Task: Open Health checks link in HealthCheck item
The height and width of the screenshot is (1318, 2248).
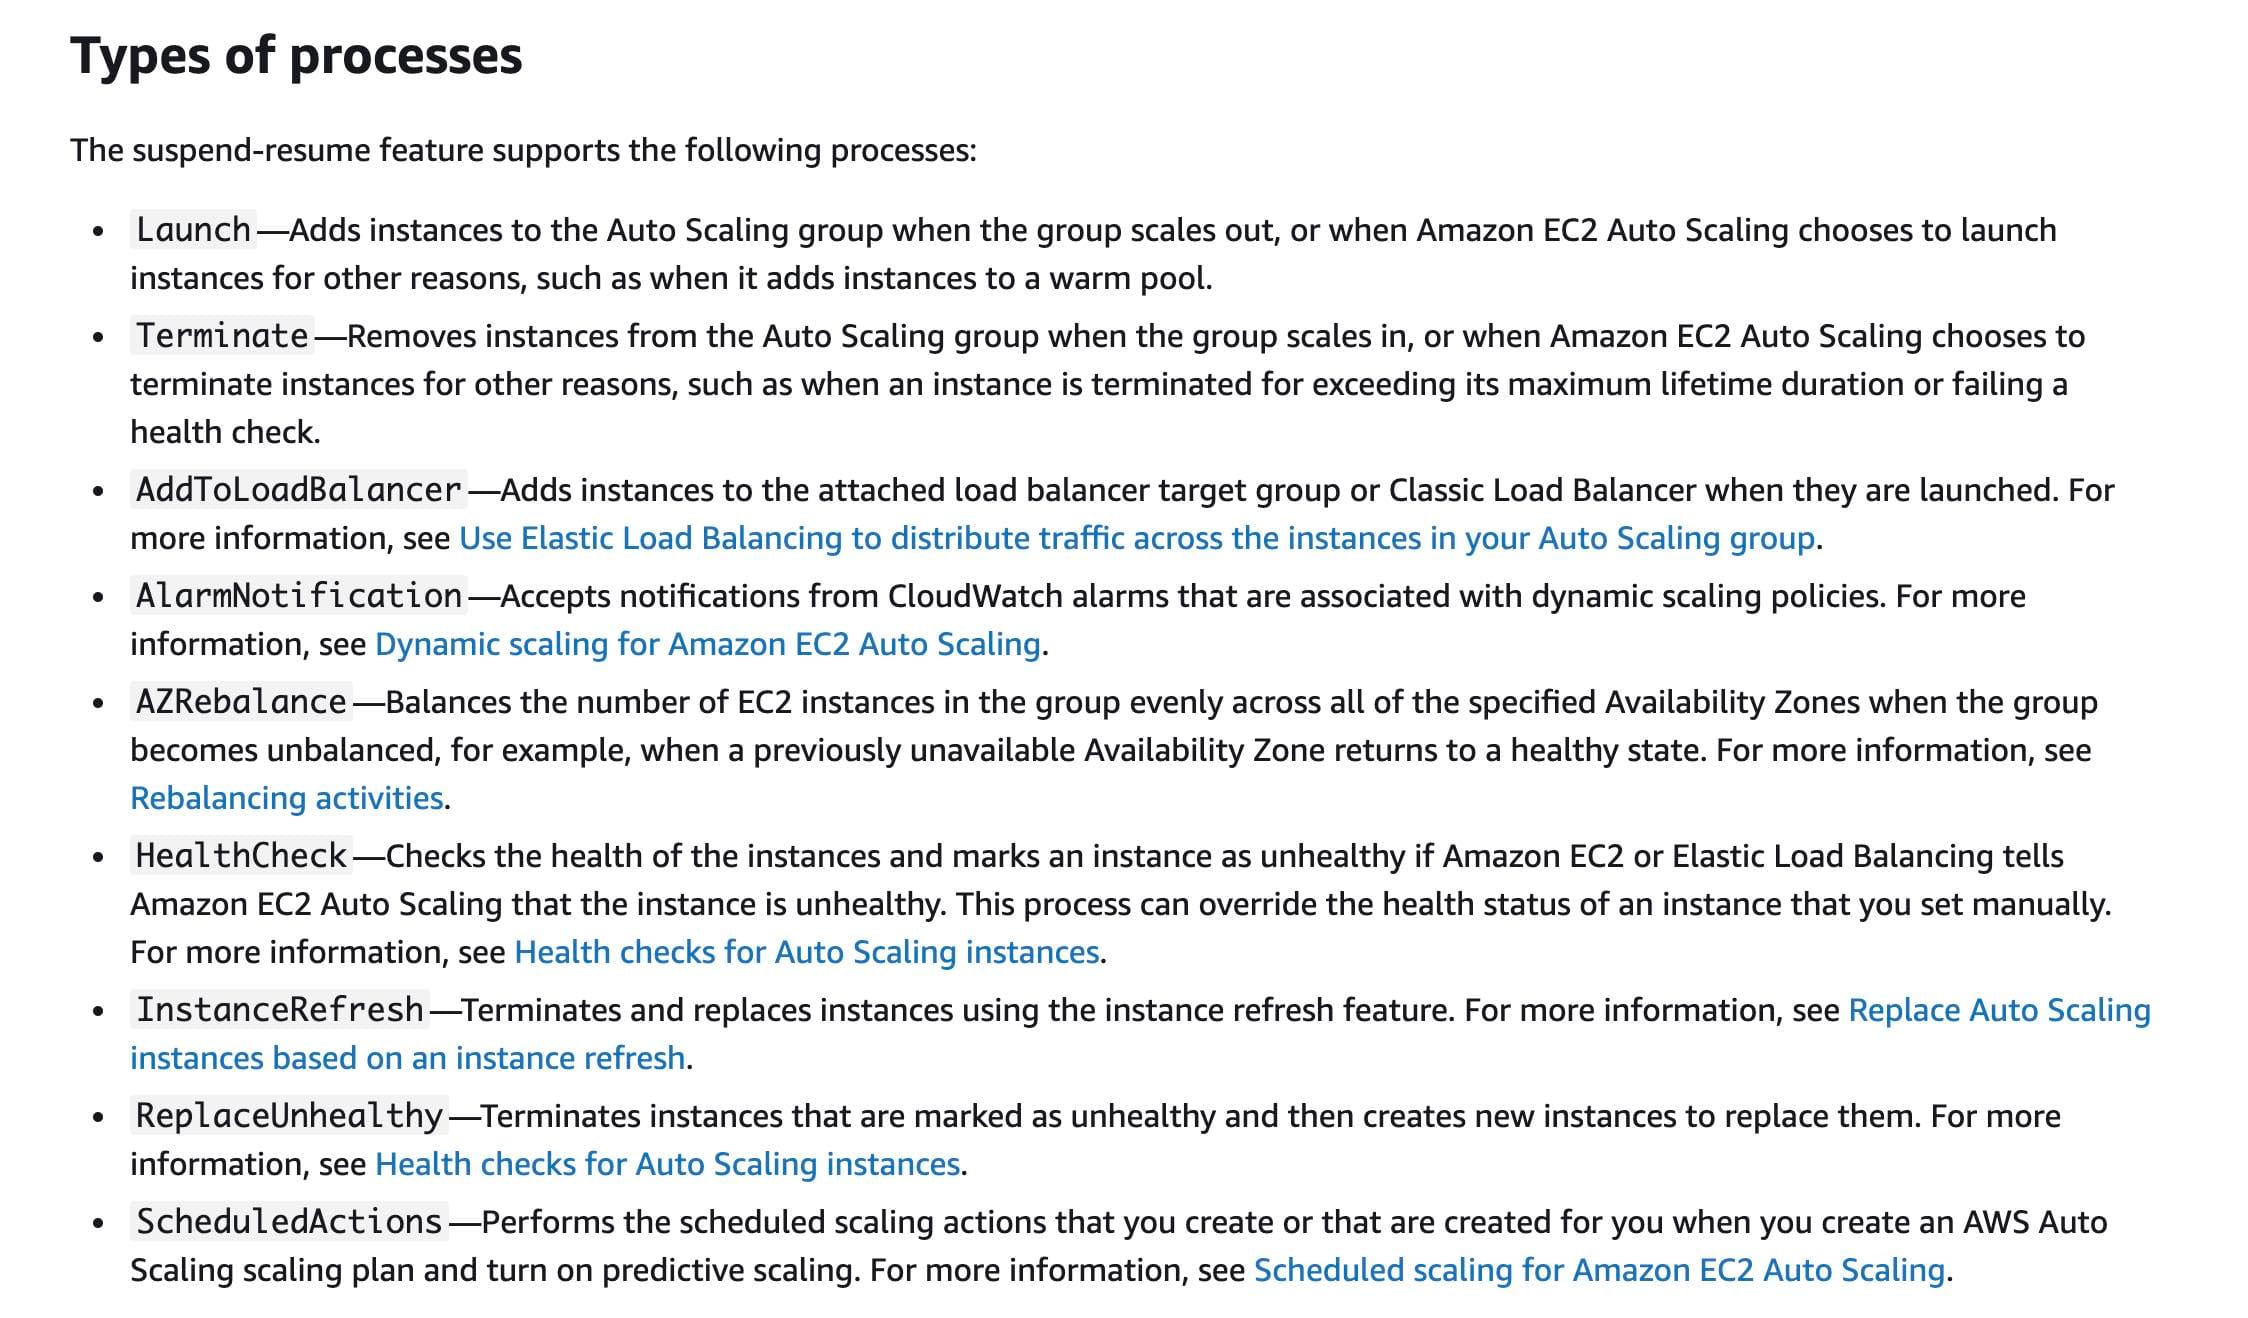Action: 806,953
